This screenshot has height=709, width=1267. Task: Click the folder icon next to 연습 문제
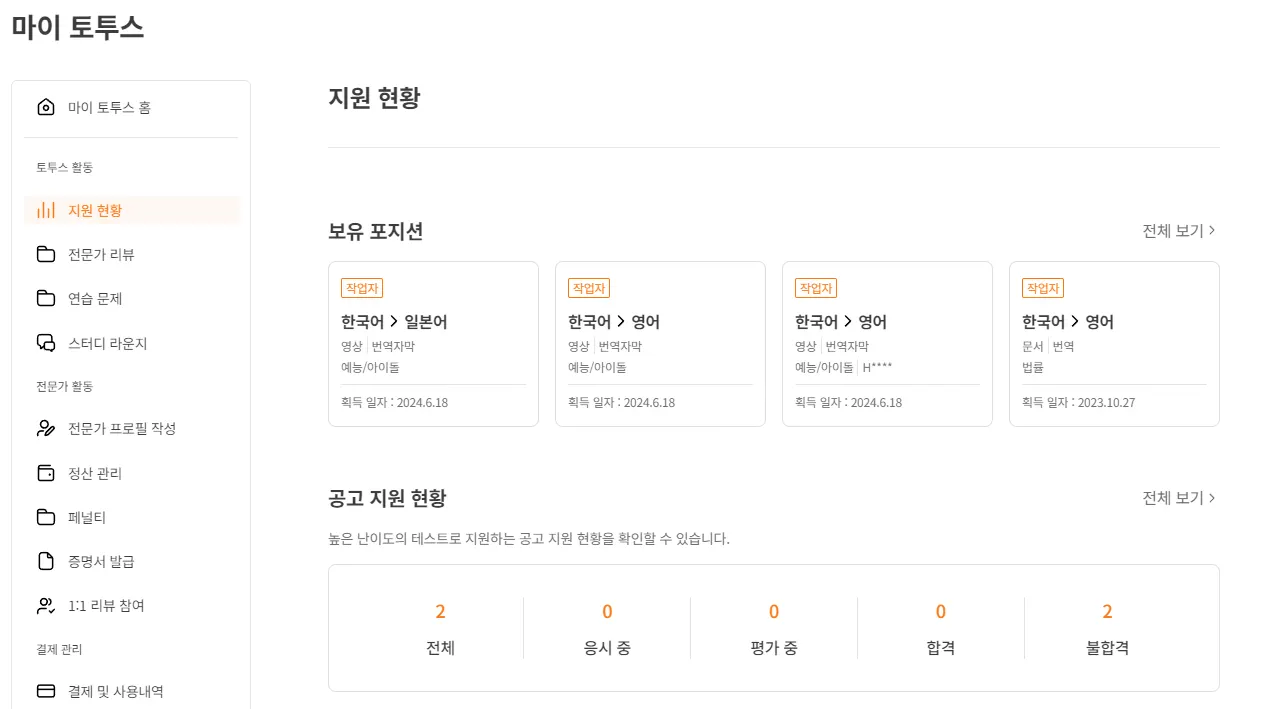(x=45, y=298)
